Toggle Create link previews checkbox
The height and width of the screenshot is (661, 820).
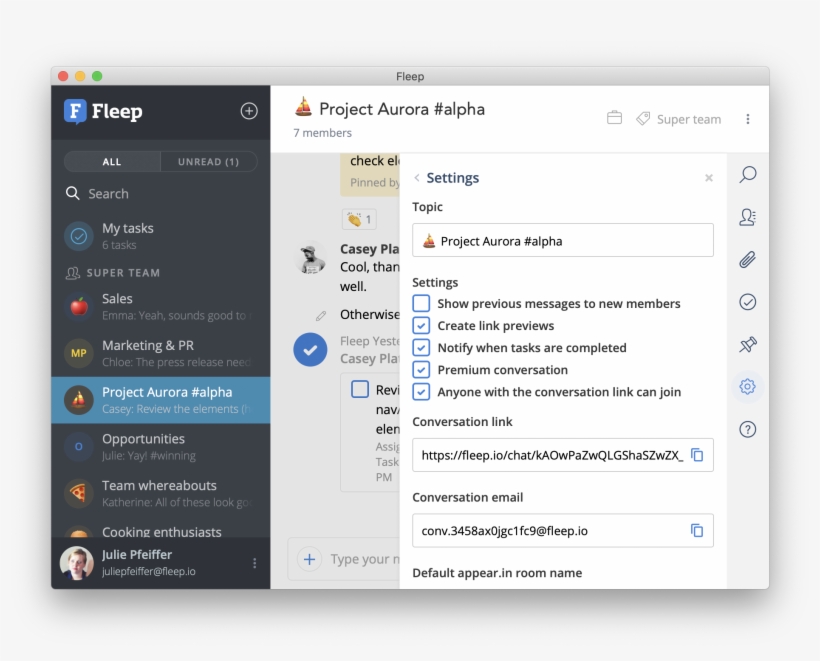pyautogui.click(x=422, y=325)
